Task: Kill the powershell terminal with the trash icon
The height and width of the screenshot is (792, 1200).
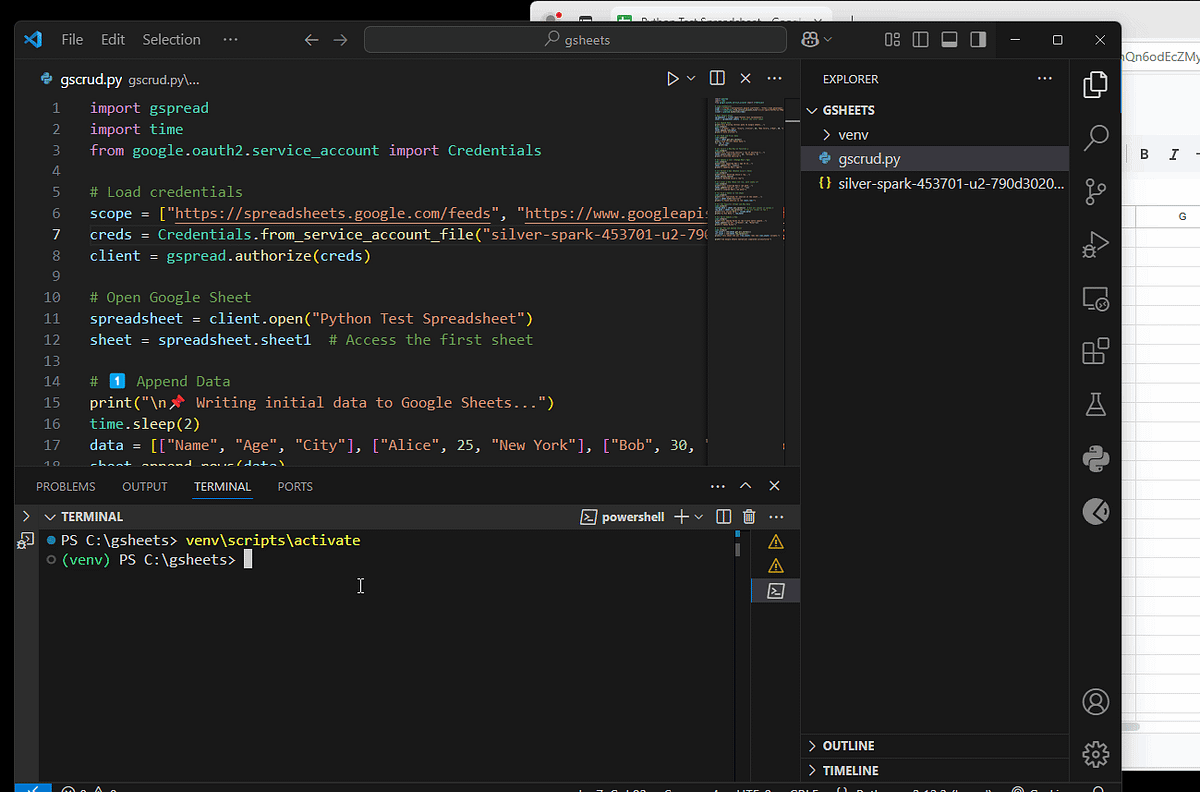Action: pos(749,517)
